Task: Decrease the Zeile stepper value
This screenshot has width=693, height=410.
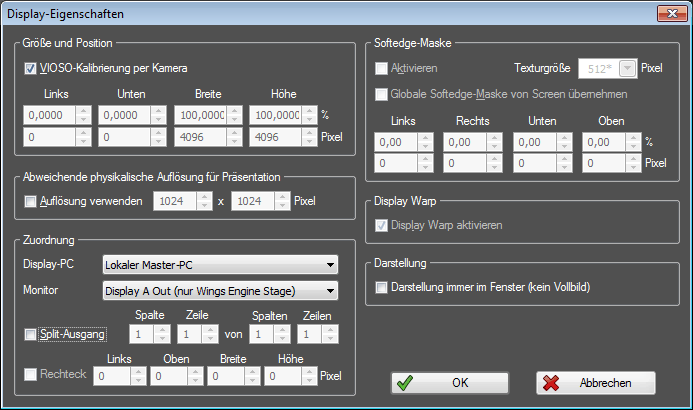Action: click(x=210, y=339)
